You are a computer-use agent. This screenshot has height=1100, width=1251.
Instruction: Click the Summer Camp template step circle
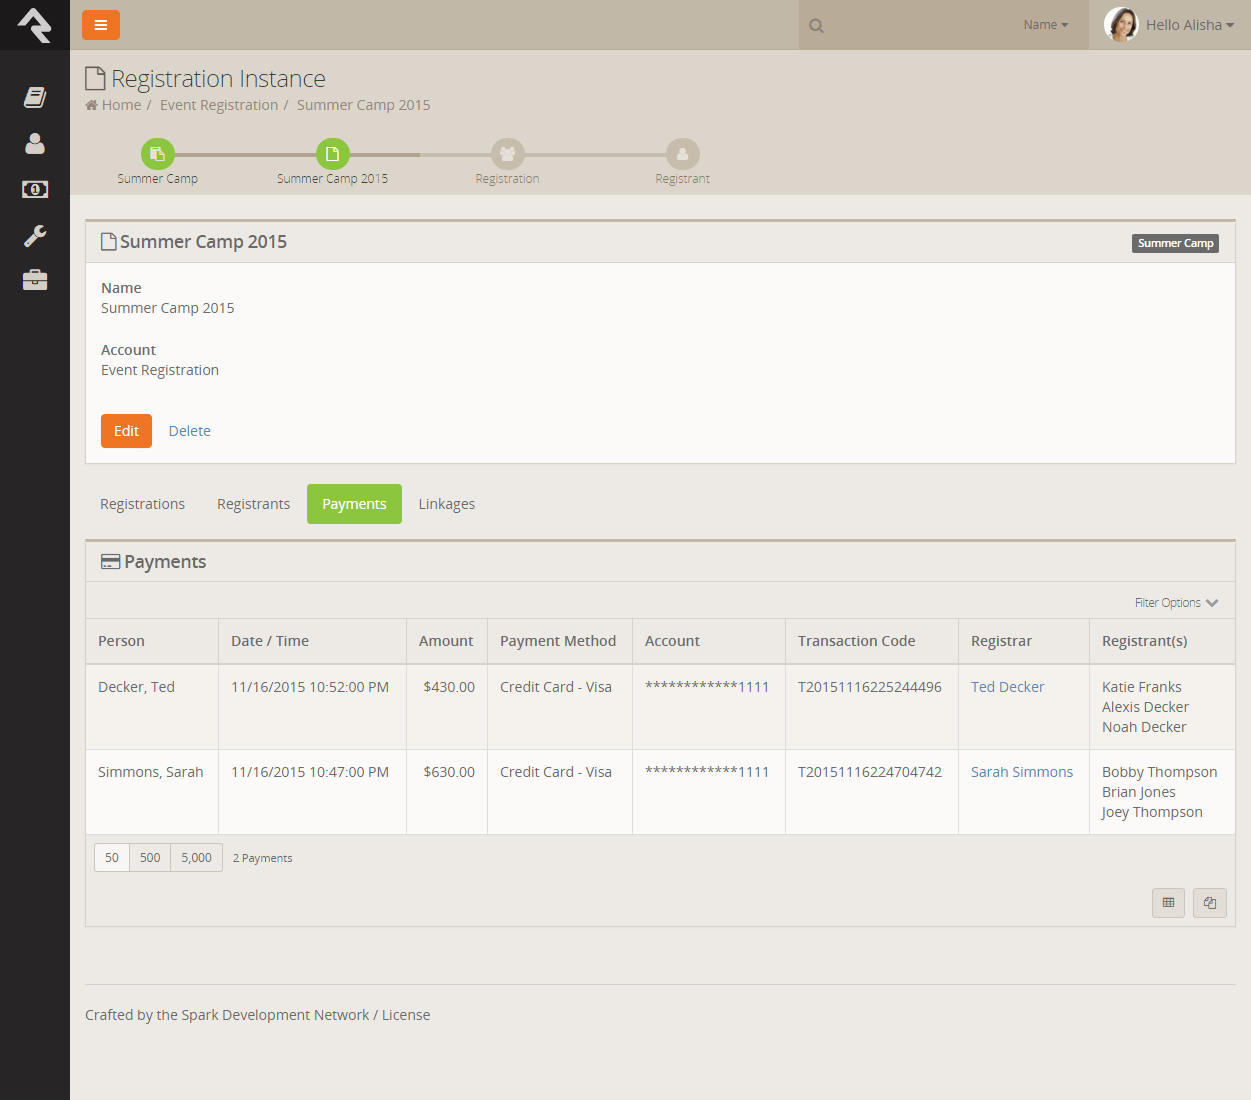coord(157,154)
